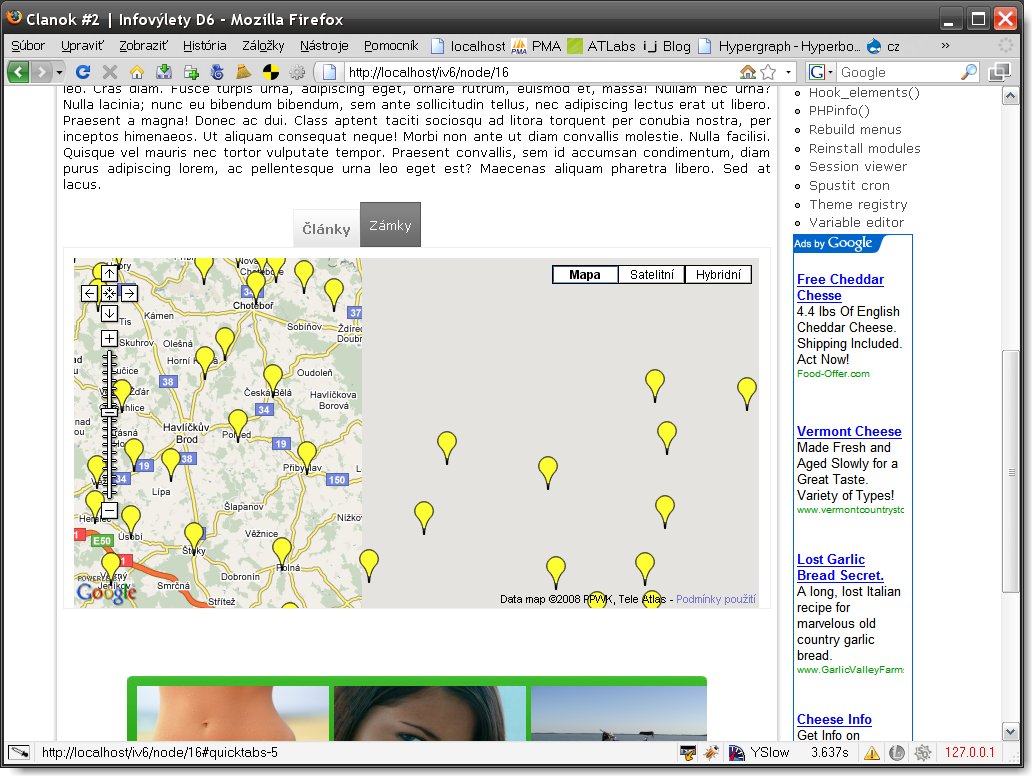1032x776 pixels.
Task: Click the Theme registry link
Action: [x=858, y=204]
